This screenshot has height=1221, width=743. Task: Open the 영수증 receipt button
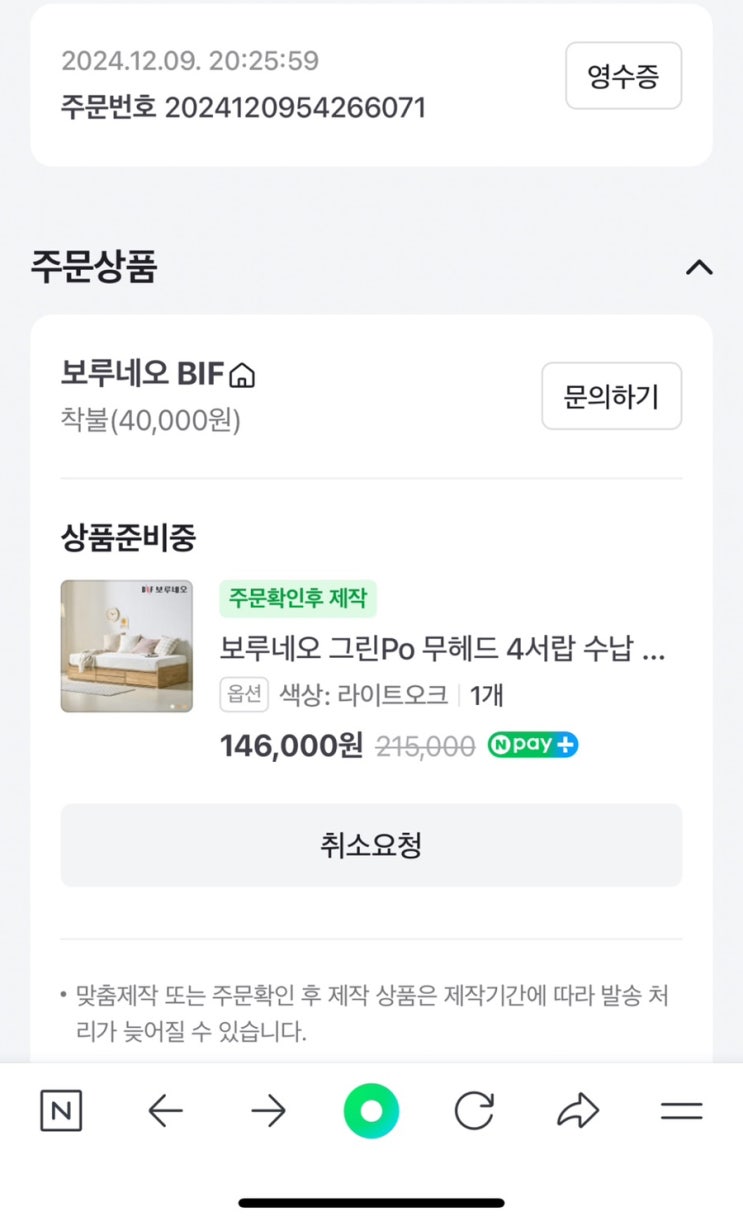coord(623,76)
